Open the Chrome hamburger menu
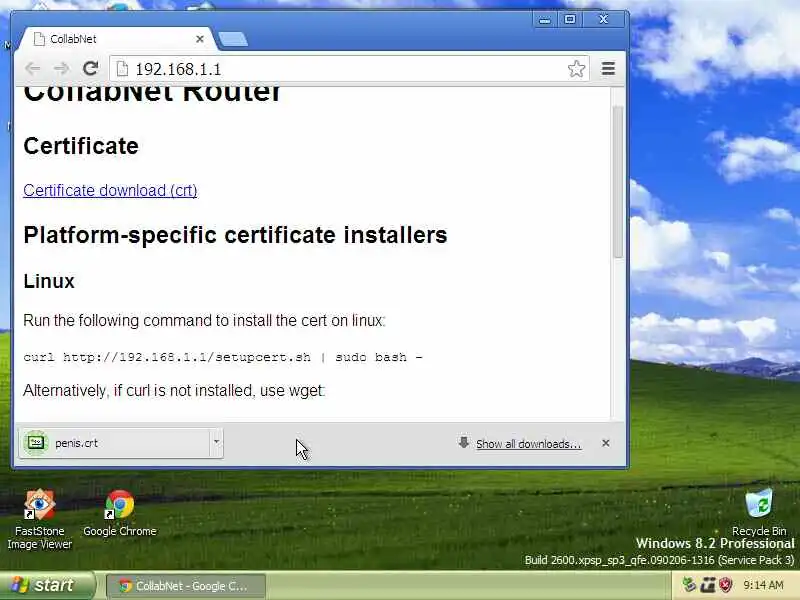Screen dimensions: 800x600 tap(608, 68)
